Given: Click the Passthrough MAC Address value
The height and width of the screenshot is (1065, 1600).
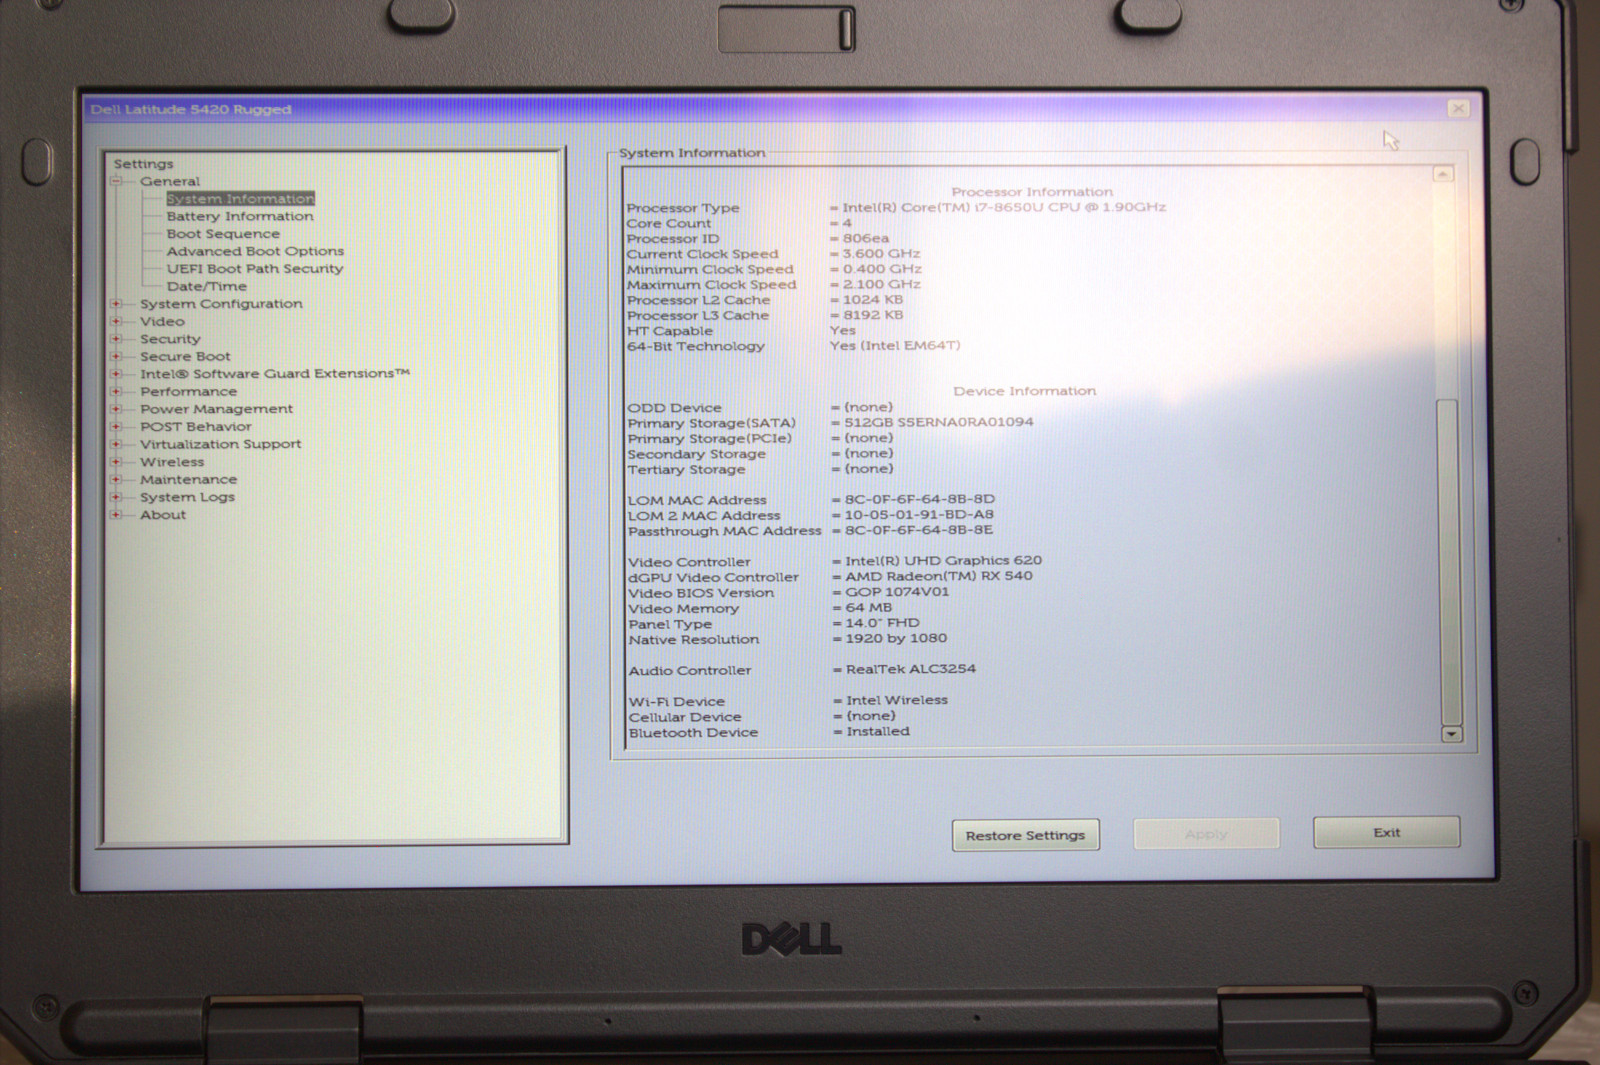Looking at the screenshot, I should (919, 530).
